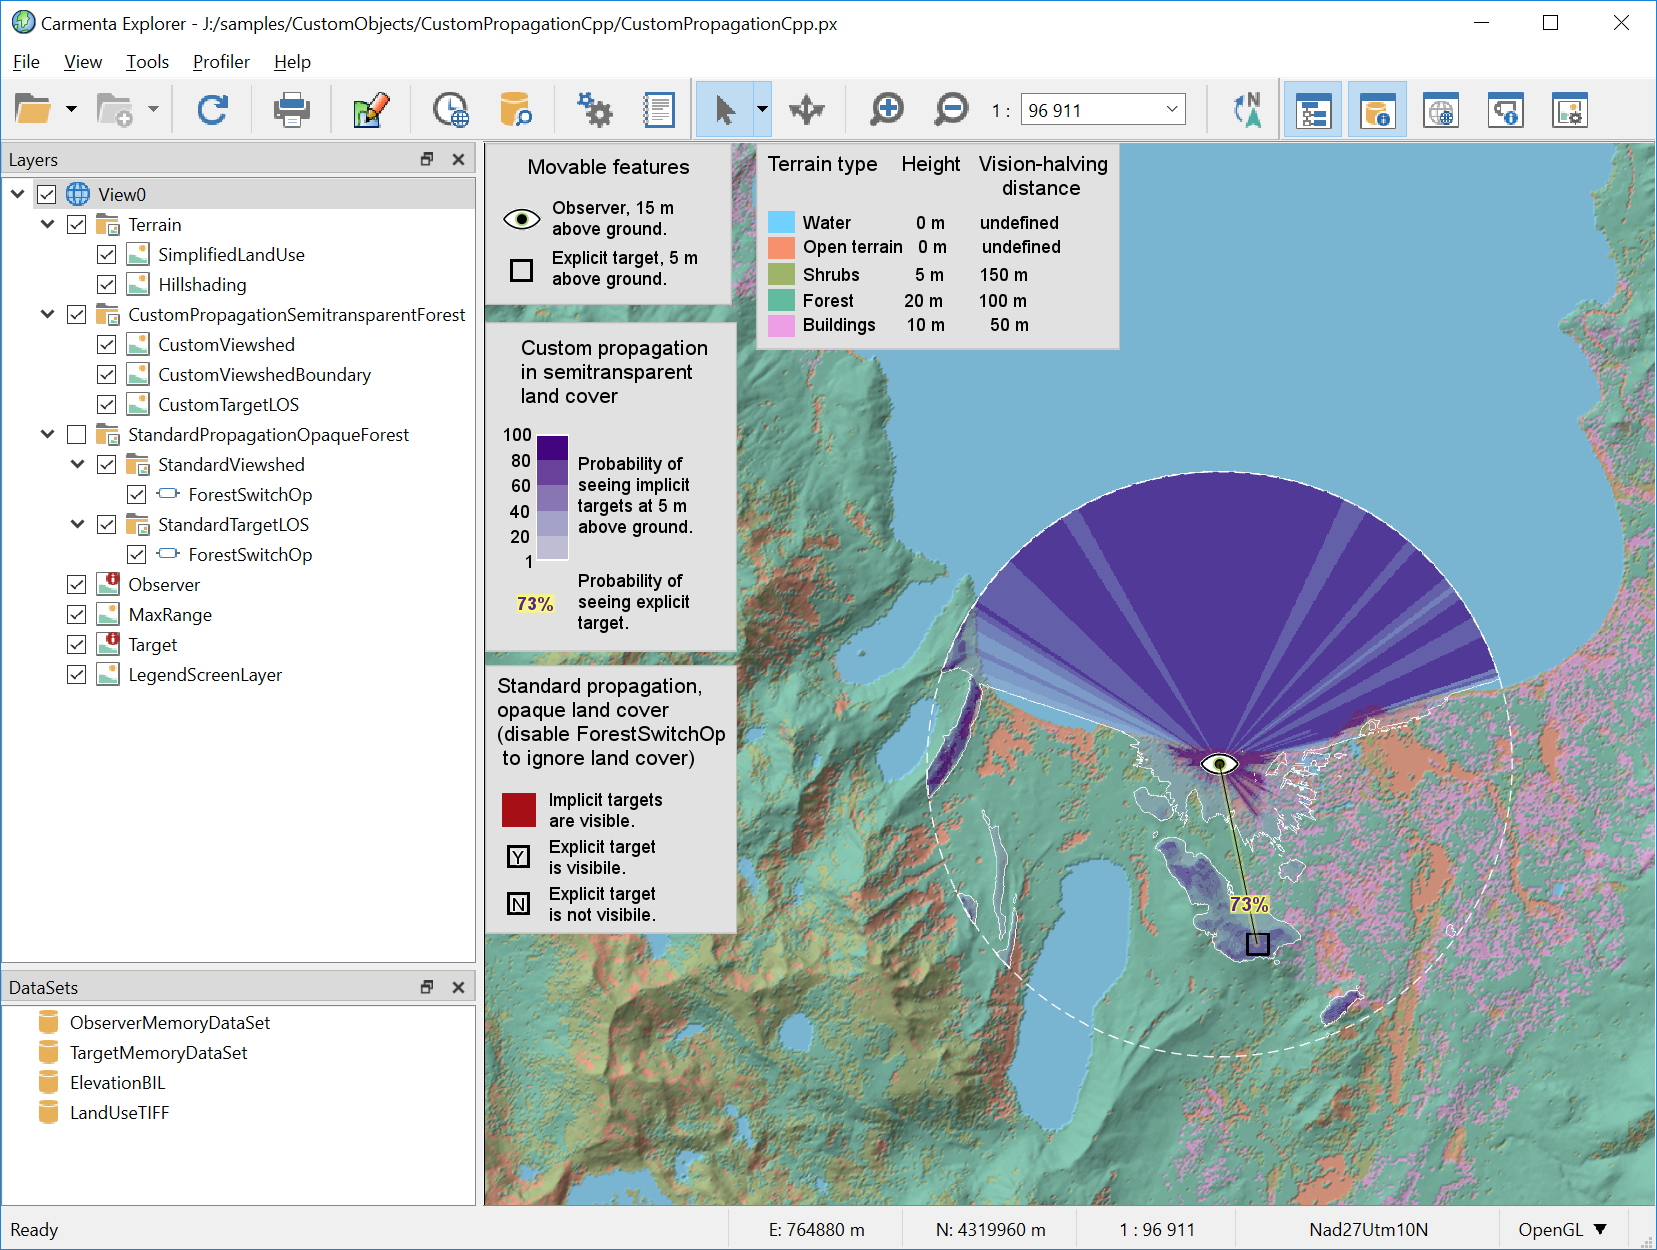This screenshot has height=1250, width=1657.
Task: Click the edit map pencil icon
Action: tap(371, 110)
